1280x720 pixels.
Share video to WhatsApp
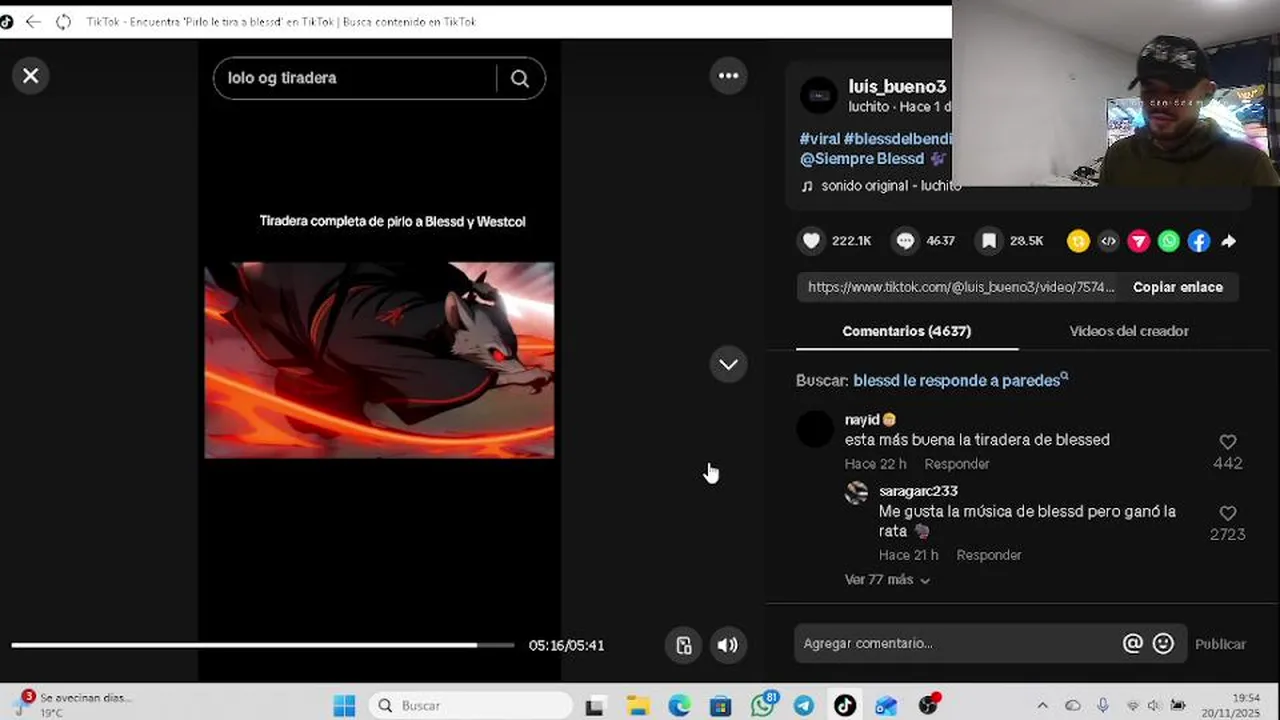[1169, 241]
